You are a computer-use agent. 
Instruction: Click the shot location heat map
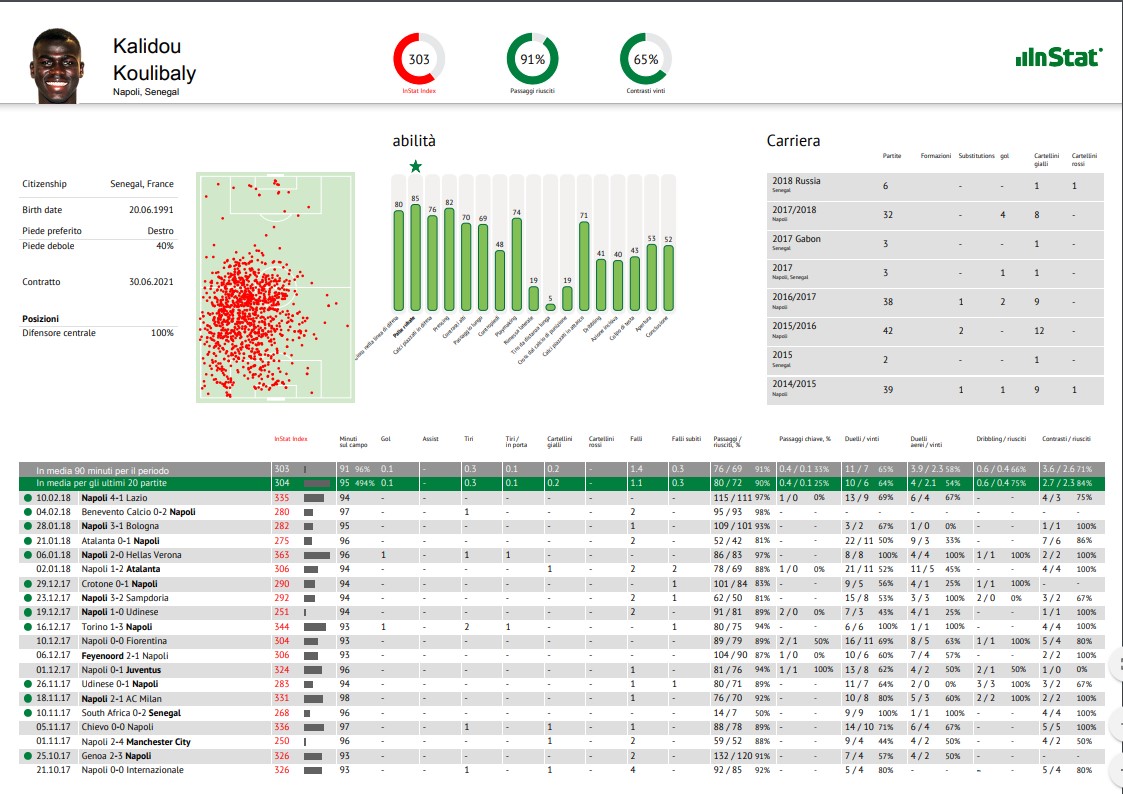click(x=272, y=285)
